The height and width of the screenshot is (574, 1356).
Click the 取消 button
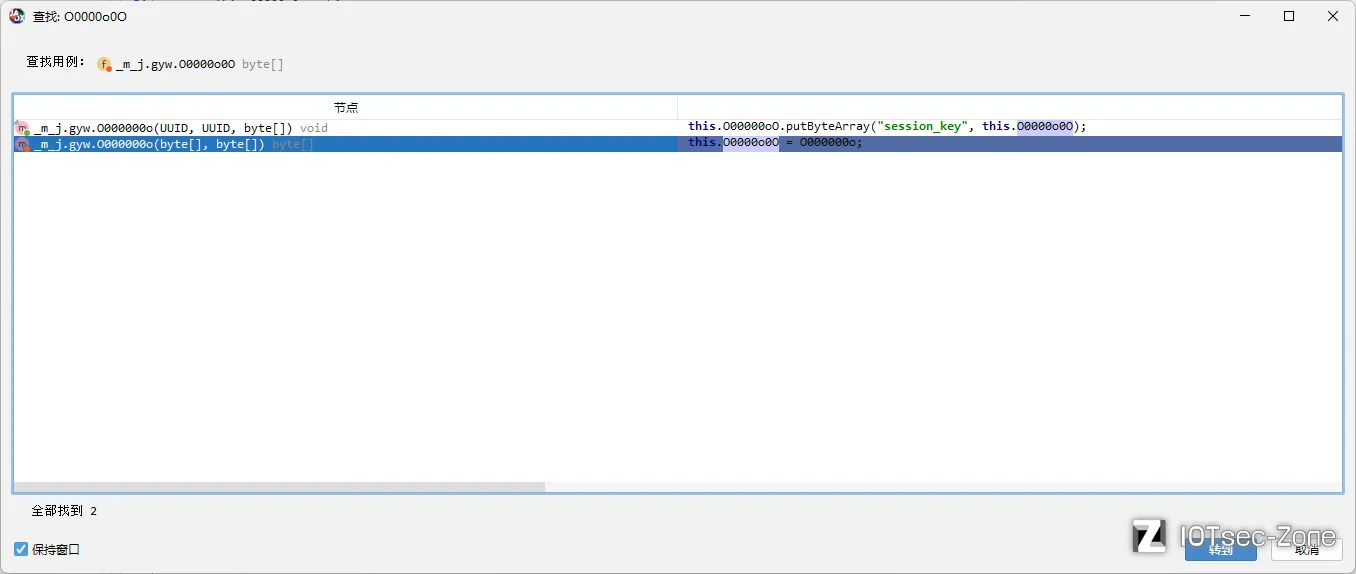[1307, 549]
